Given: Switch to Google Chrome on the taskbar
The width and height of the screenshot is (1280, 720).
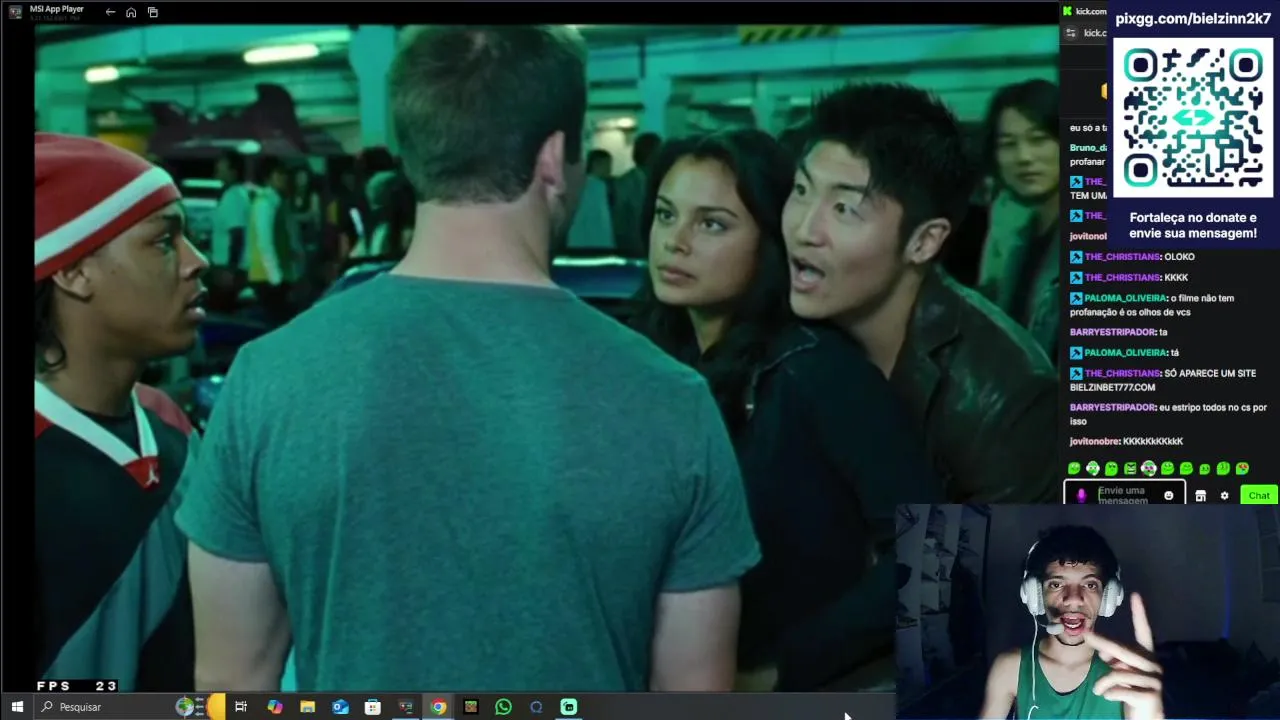Looking at the screenshot, I should click(x=438, y=707).
